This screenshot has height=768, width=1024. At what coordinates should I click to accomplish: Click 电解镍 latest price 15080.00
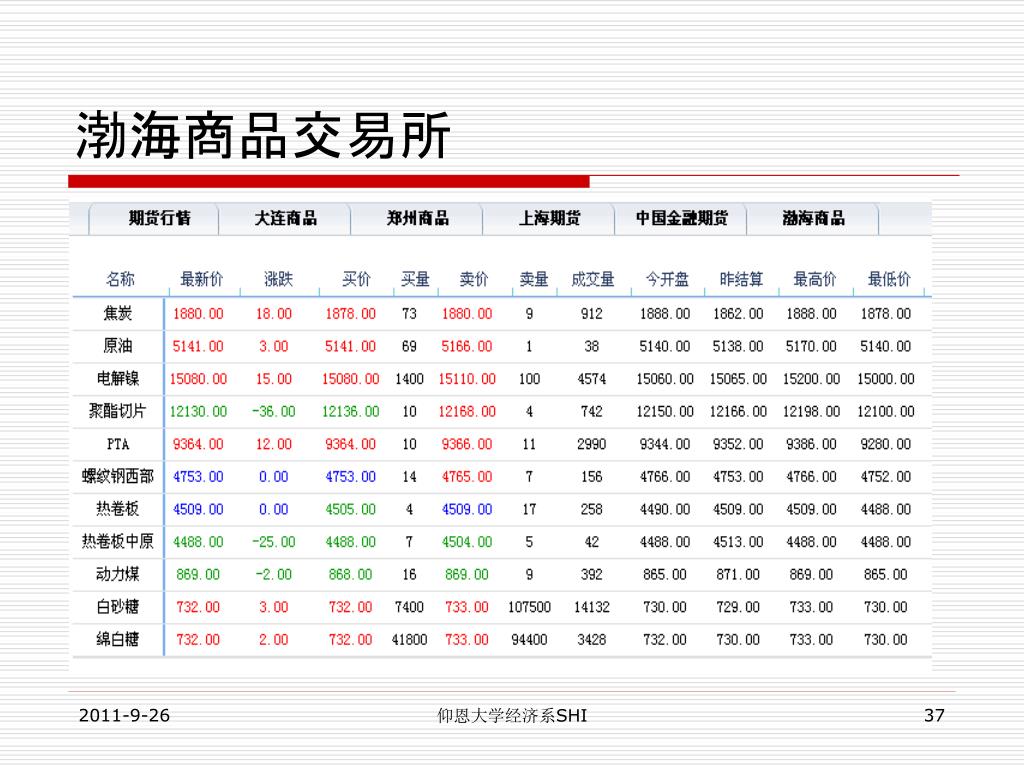pos(198,379)
